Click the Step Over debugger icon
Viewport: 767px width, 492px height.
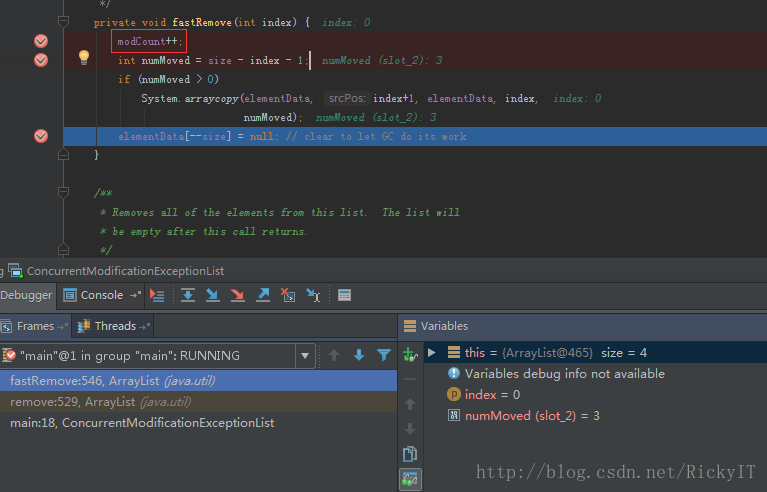(x=188, y=295)
